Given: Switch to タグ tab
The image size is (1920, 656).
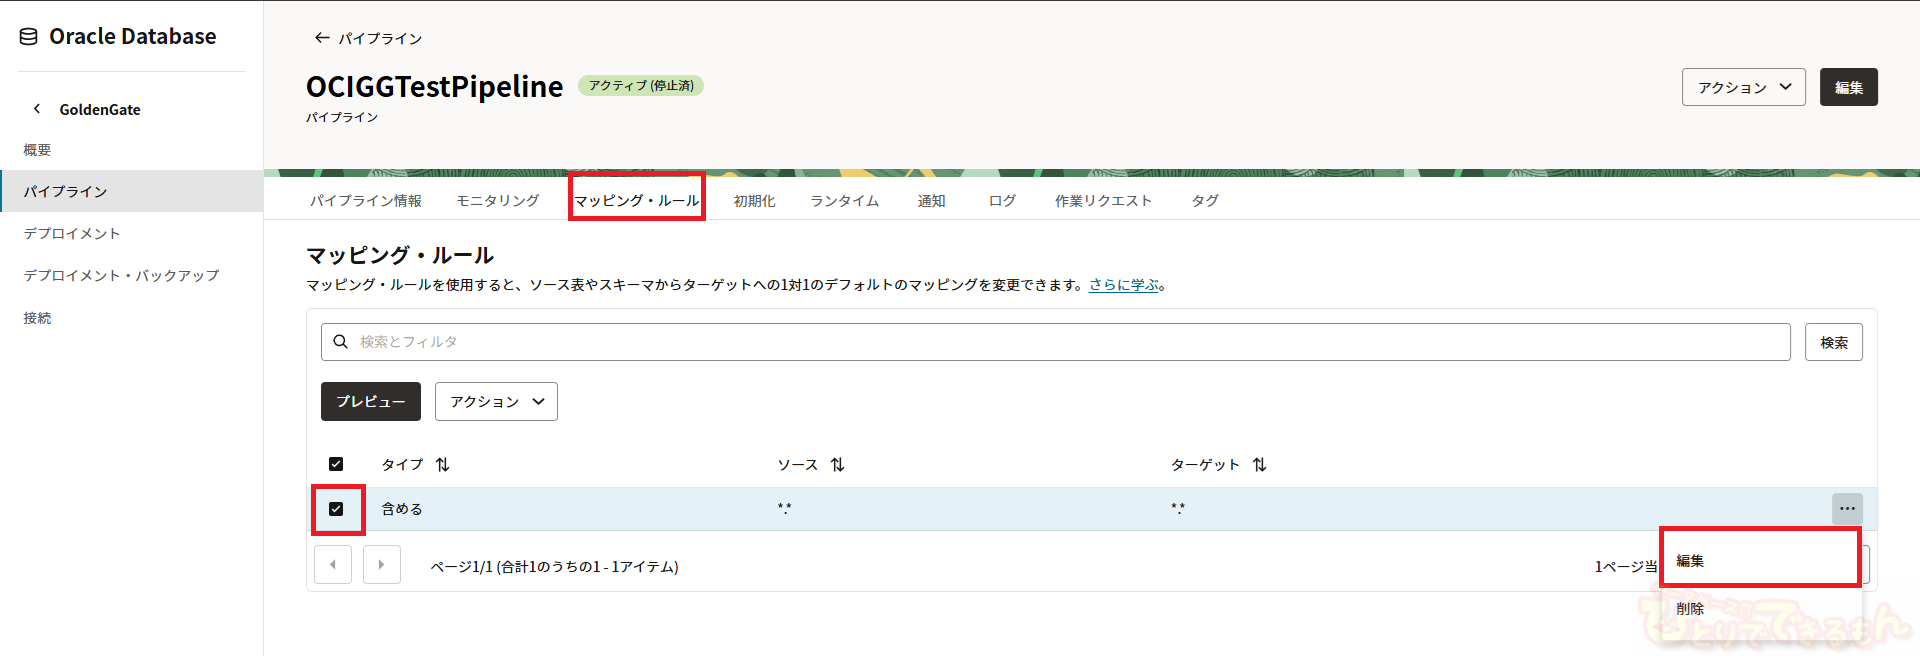Looking at the screenshot, I should tap(1205, 201).
